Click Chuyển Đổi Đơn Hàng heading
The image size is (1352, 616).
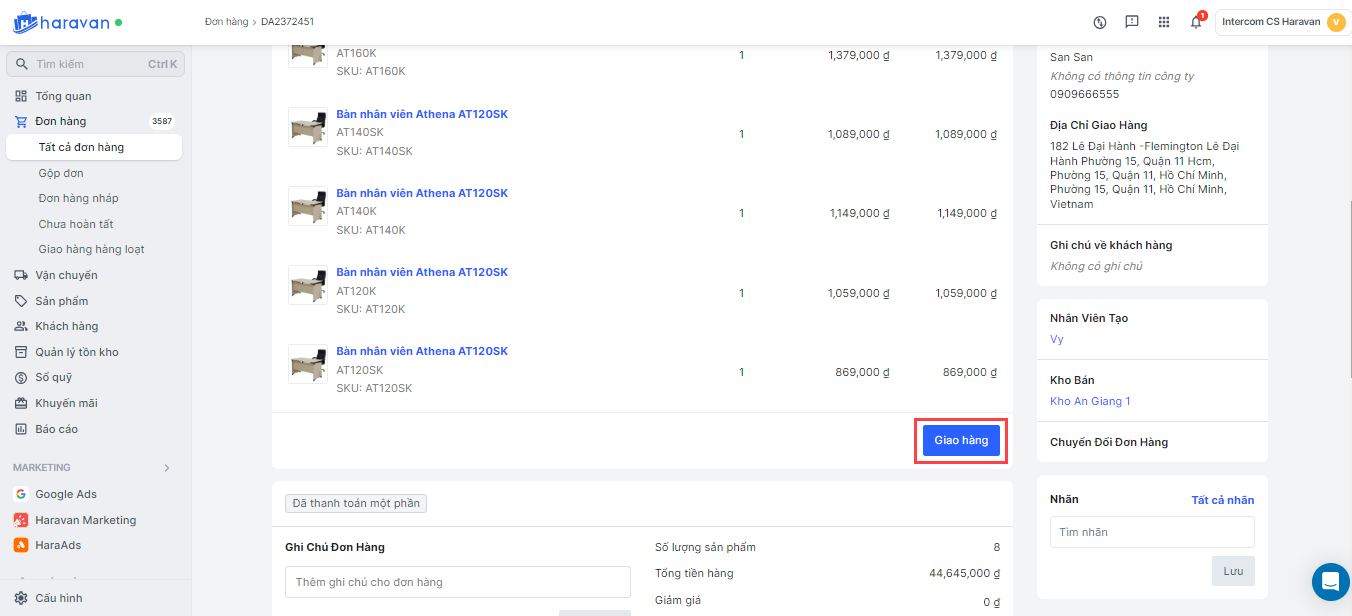click(1109, 442)
